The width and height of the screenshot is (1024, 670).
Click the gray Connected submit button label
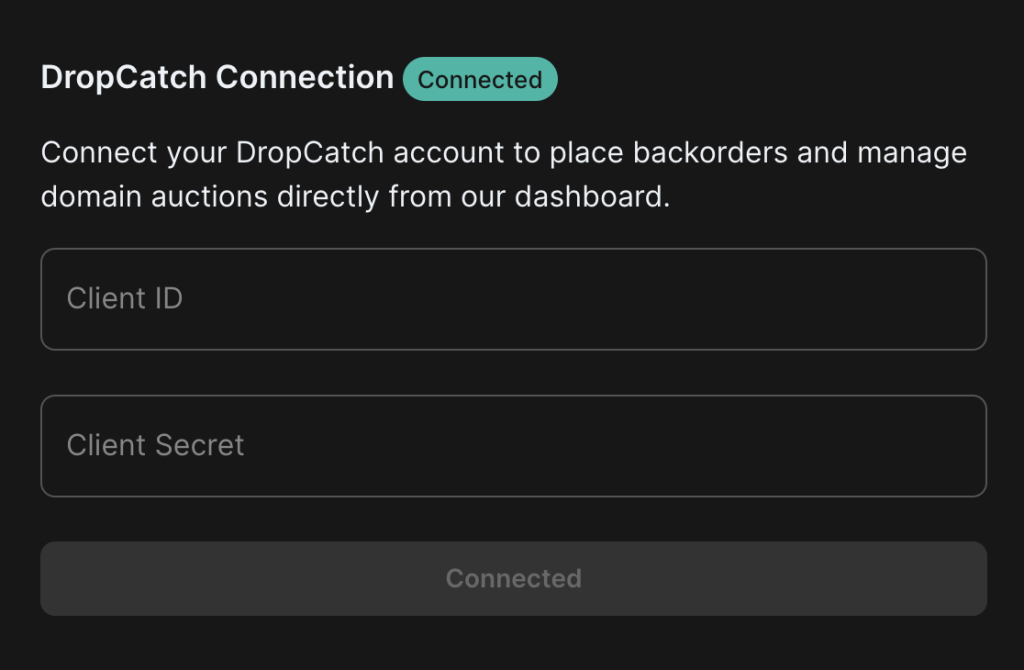pyautogui.click(x=513, y=579)
